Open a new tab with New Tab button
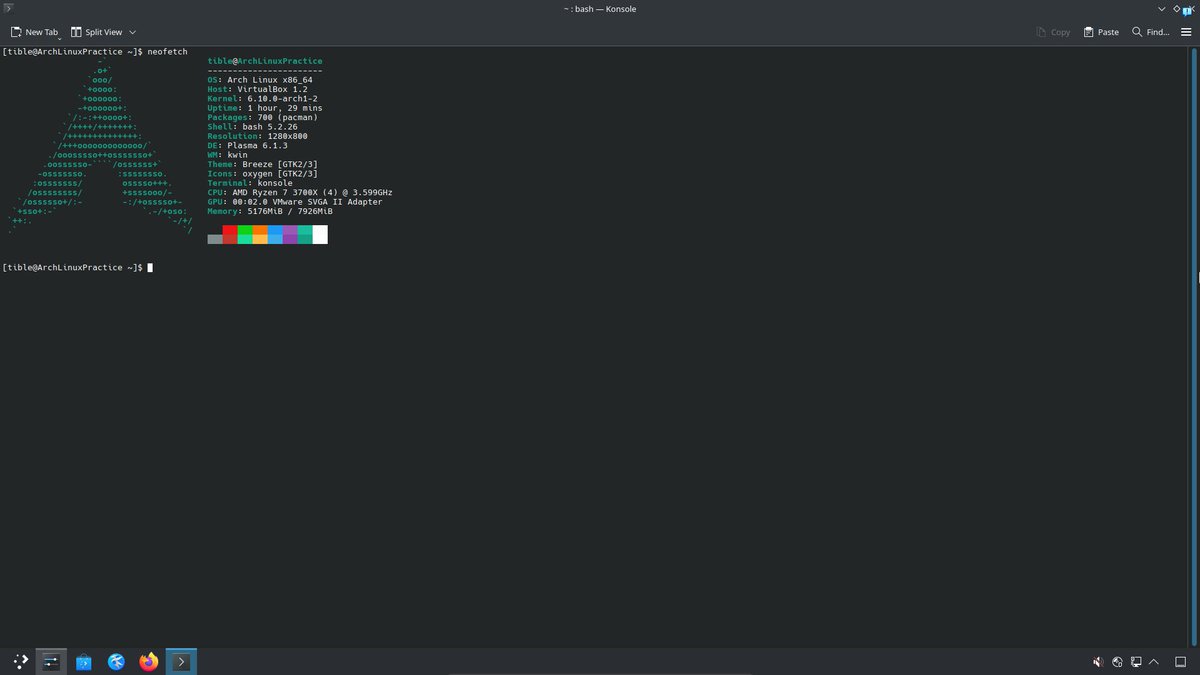The height and width of the screenshot is (675, 1200). click(34, 32)
